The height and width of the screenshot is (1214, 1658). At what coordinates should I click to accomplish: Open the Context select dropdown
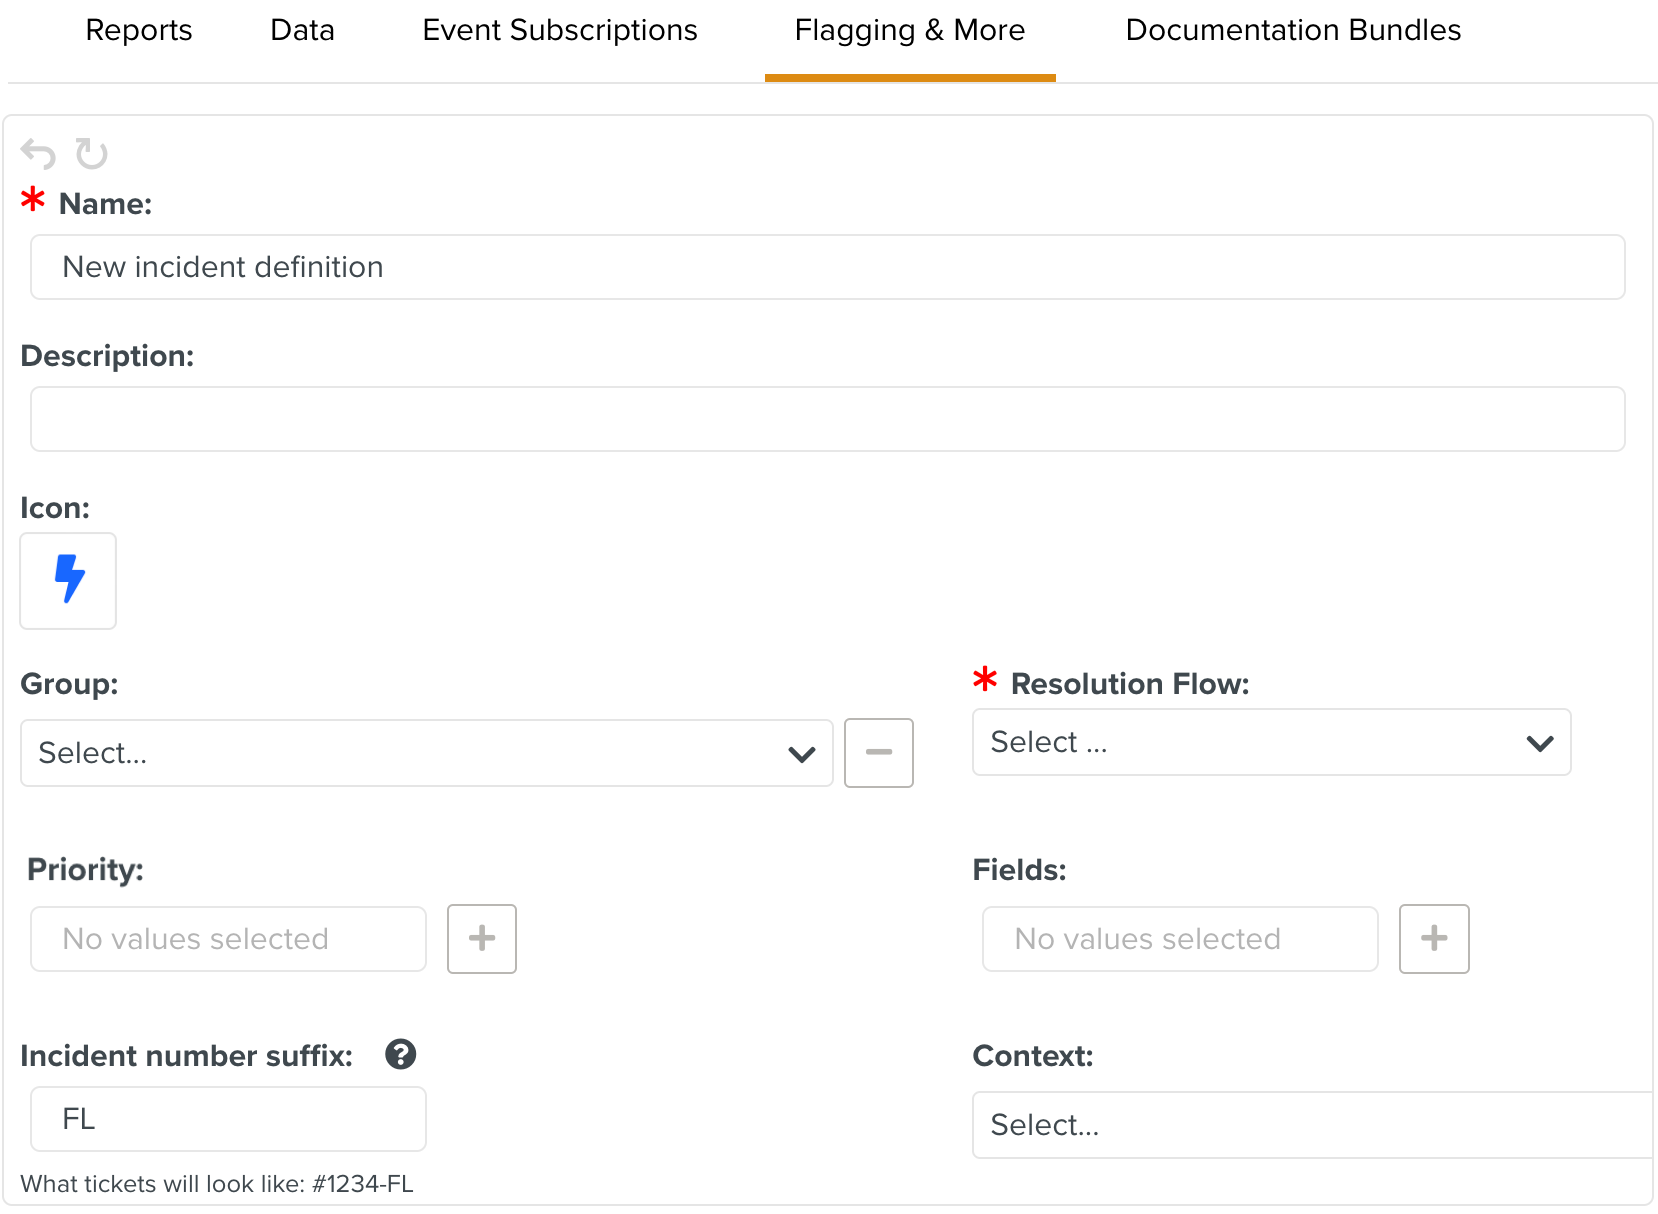(x=1310, y=1125)
